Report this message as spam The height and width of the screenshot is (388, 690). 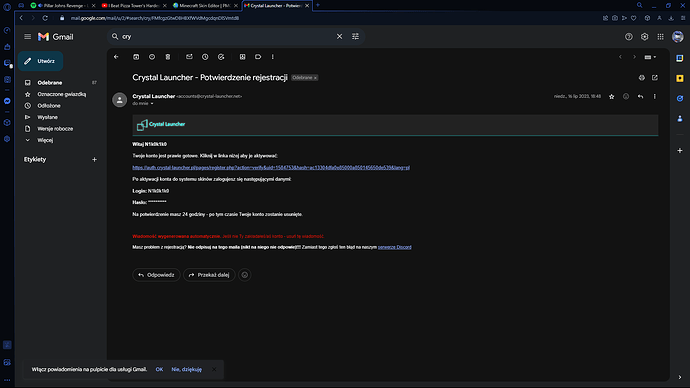click(152, 57)
